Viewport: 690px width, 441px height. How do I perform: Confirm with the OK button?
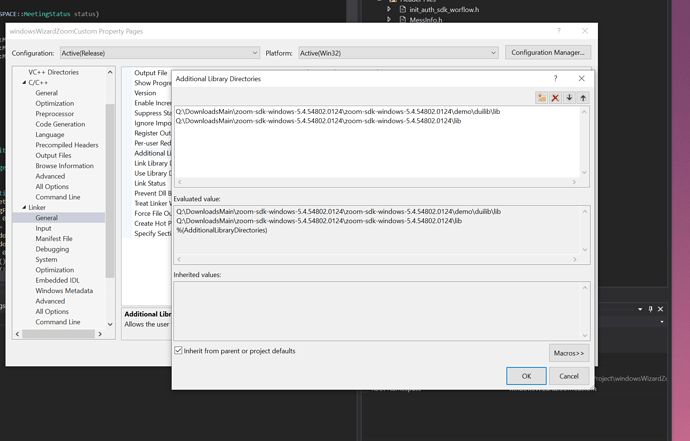tap(526, 376)
